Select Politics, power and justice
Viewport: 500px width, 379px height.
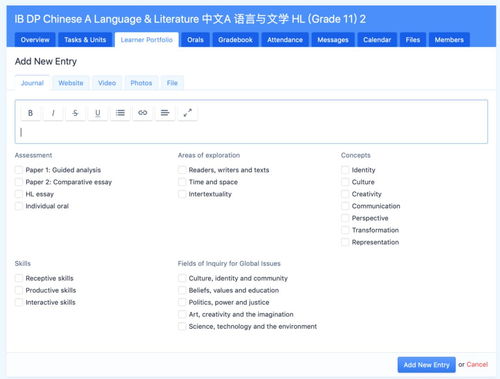(182, 302)
